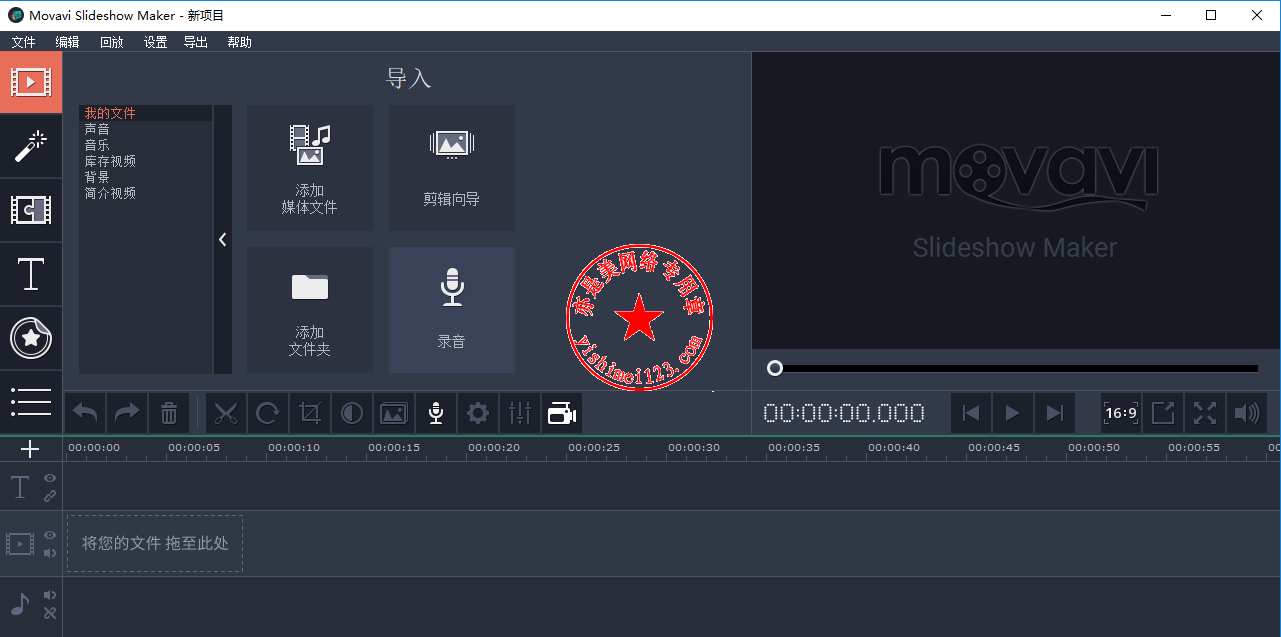Open the Color adjustments half-circle icon
Viewport: 1281px width, 637px height.
(x=352, y=413)
